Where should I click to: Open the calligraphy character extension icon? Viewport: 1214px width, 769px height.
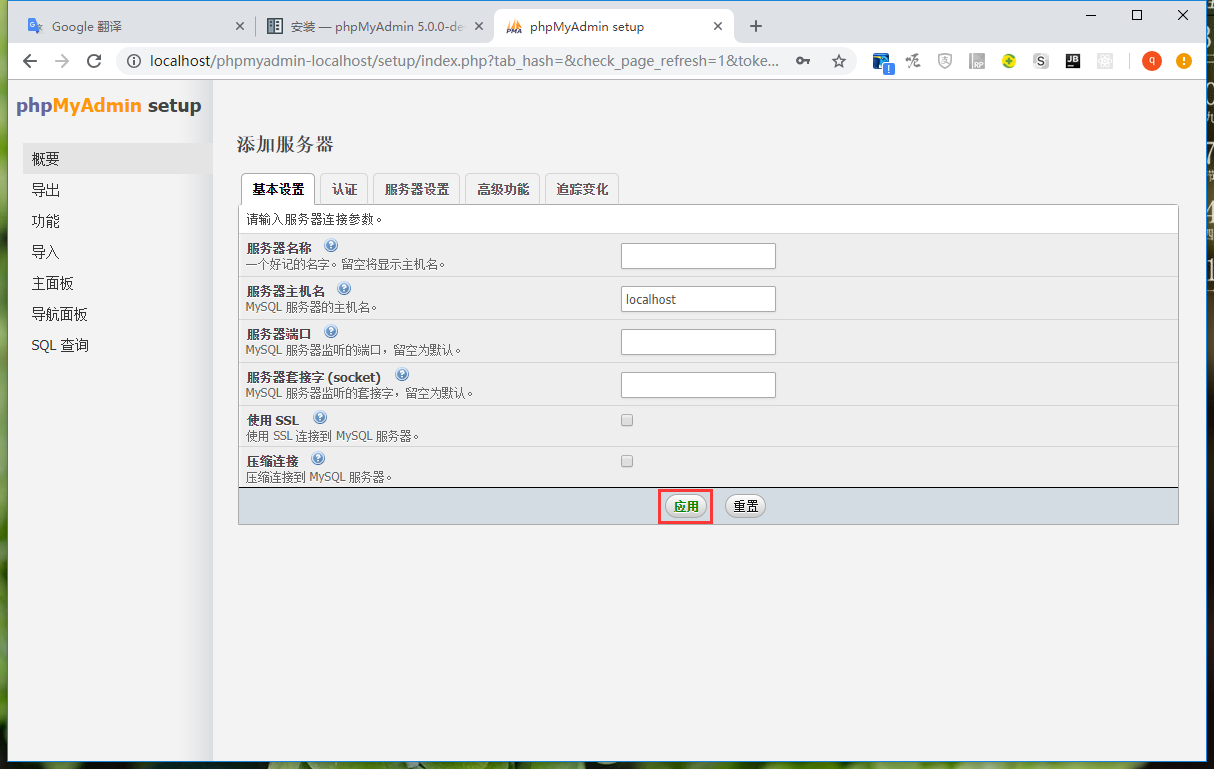(x=913, y=61)
